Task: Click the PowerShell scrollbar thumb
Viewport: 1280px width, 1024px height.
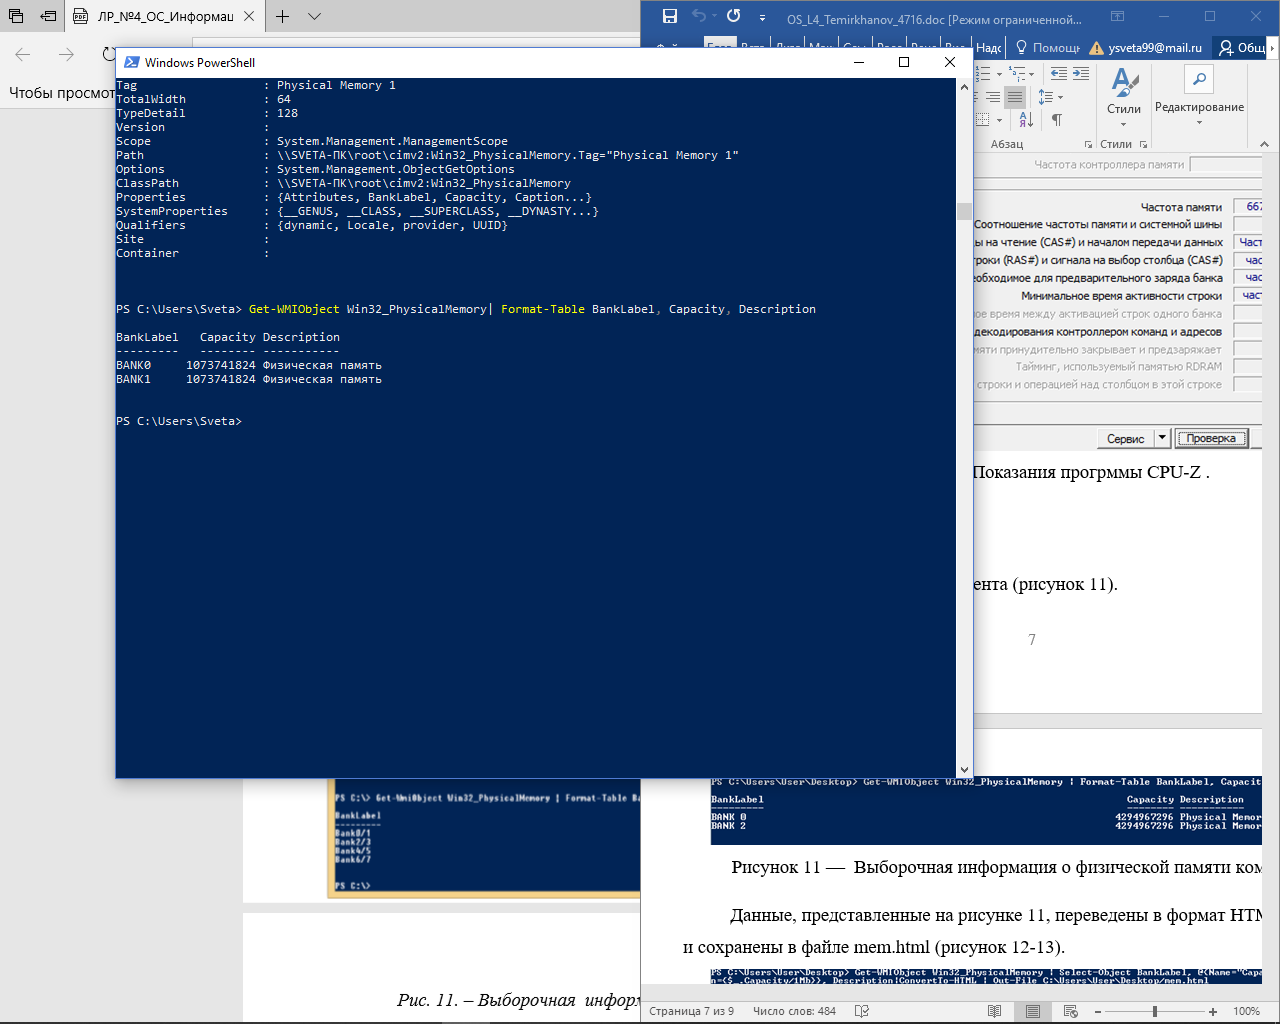Action: 964,211
